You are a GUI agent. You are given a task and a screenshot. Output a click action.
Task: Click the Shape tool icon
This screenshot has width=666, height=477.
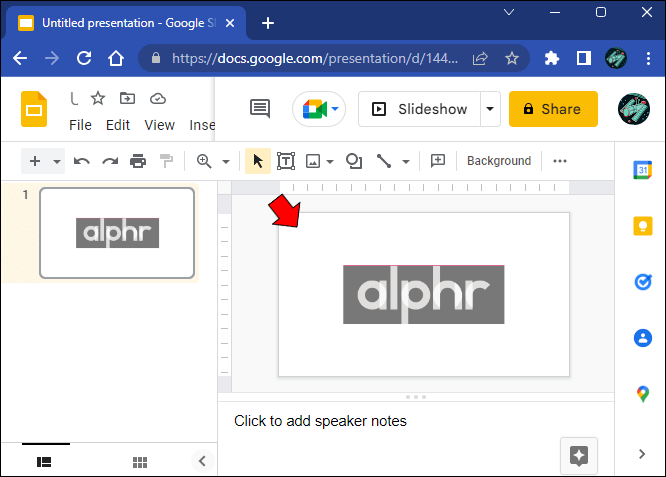[x=354, y=161]
